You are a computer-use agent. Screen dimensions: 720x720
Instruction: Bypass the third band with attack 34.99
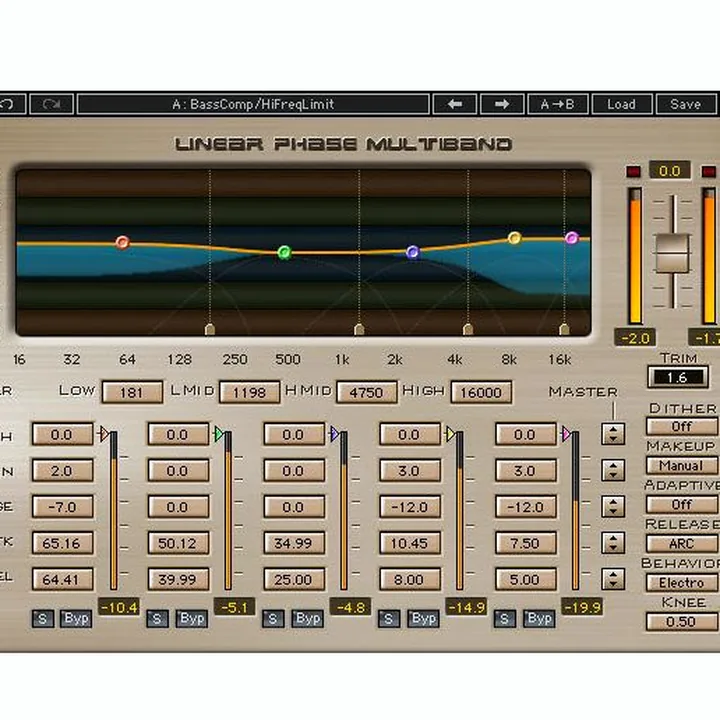[308, 619]
